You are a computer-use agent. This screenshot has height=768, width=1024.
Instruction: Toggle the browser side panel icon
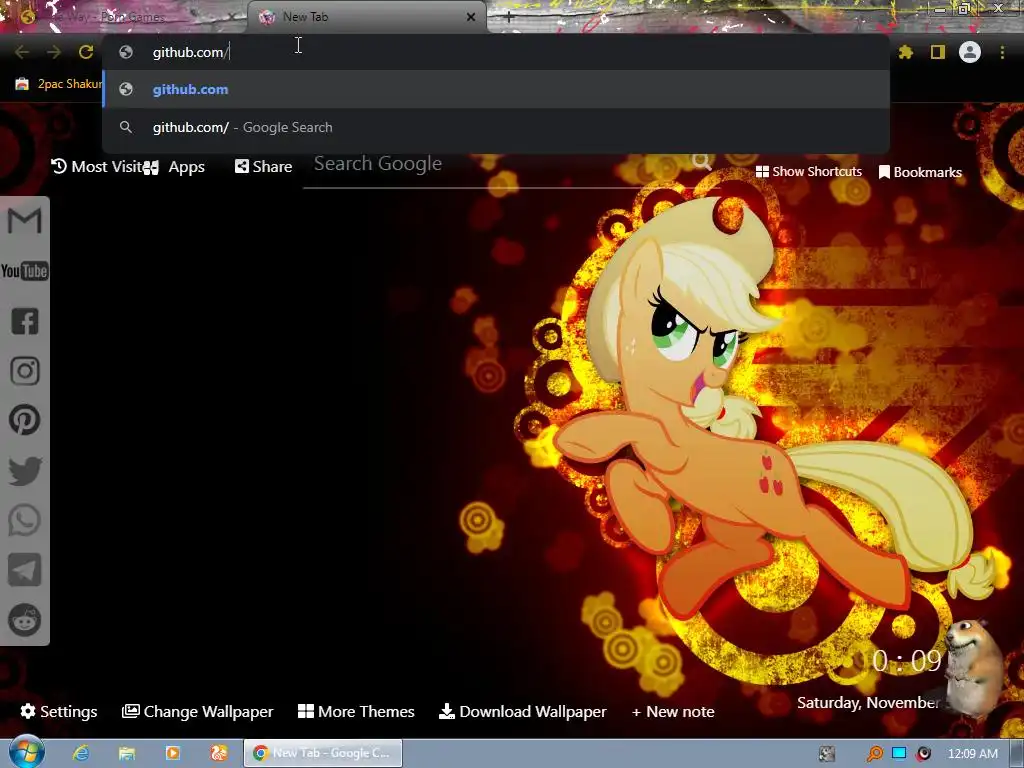938,52
